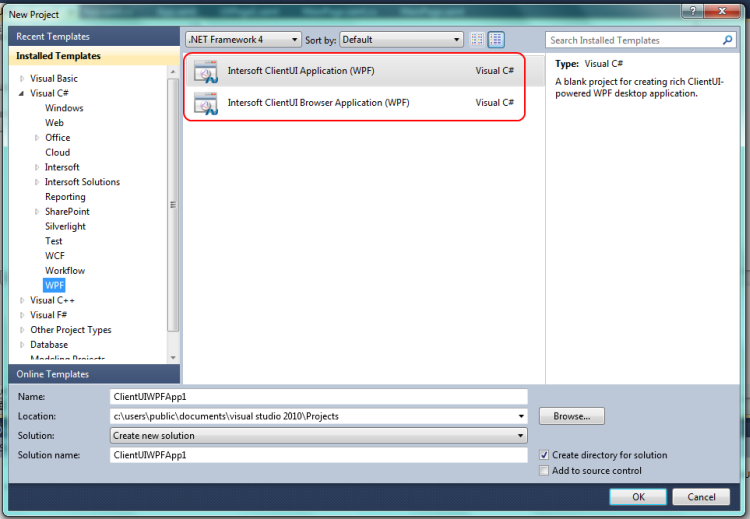The width and height of the screenshot is (750, 519).
Task: Select the Intersoft Solutions tree item label
Action: (x=82, y=182)
